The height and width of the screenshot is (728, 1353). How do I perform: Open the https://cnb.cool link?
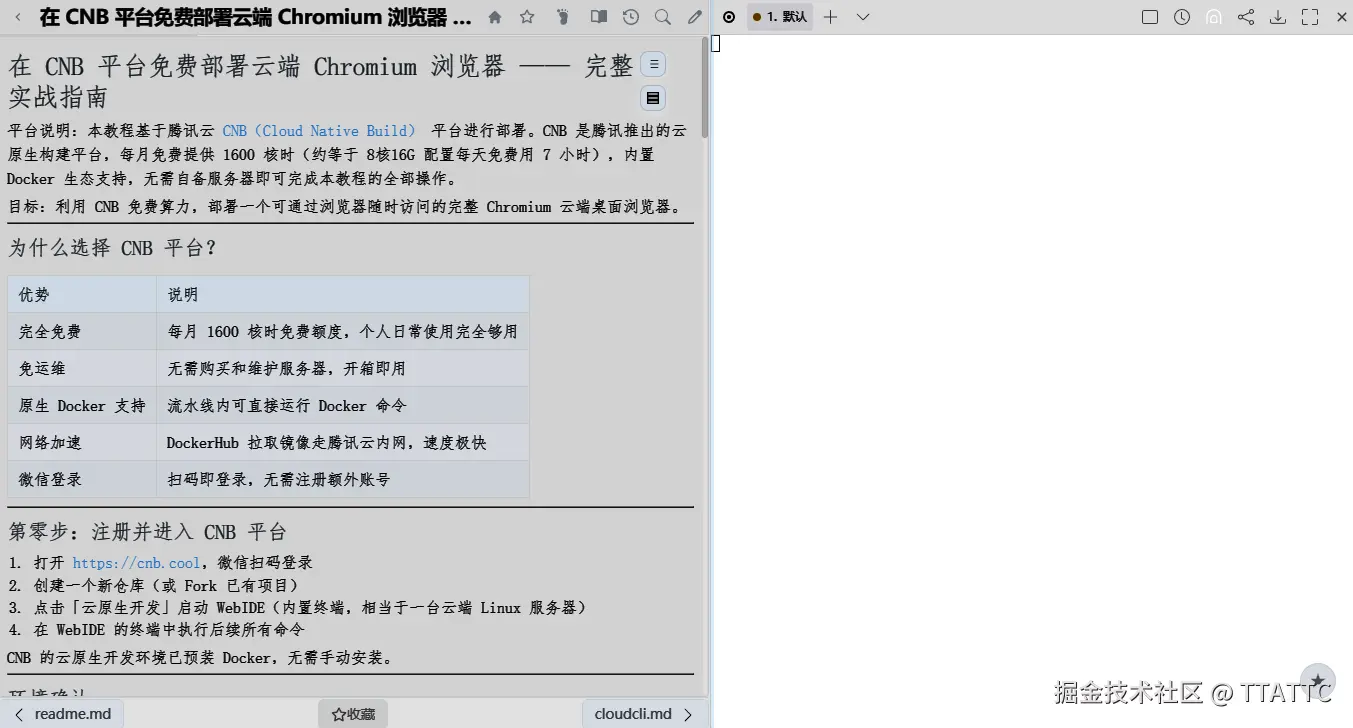pos(137,563)
